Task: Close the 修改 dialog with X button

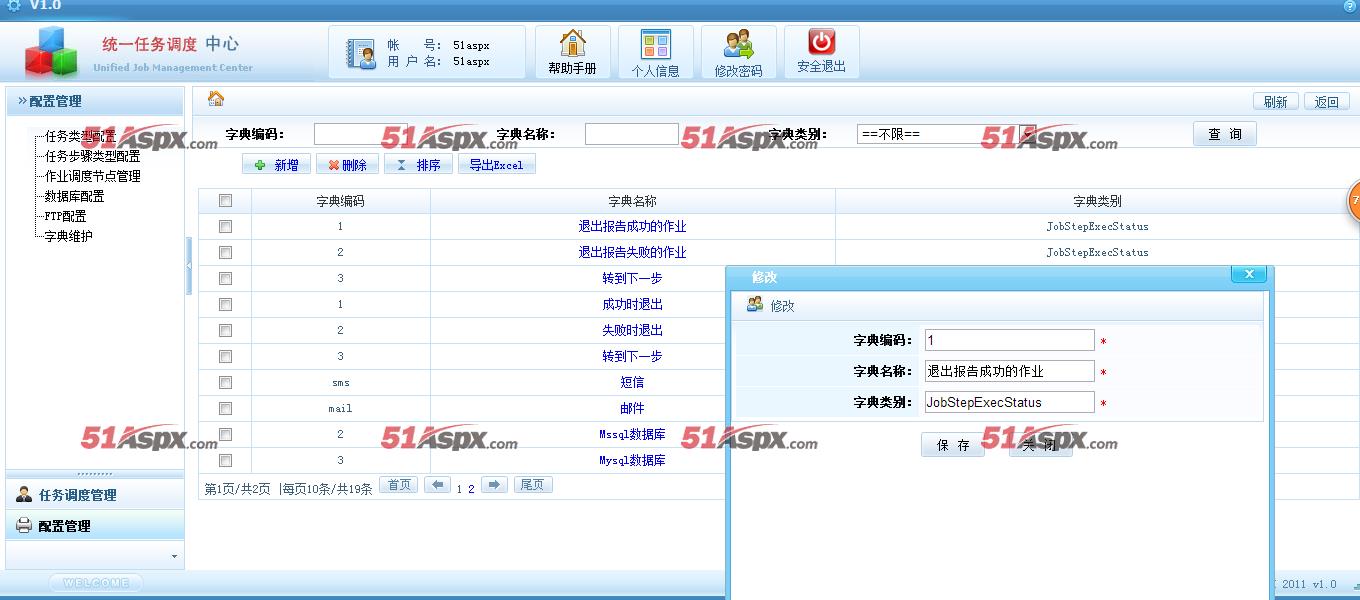Action: point(1249,274)
